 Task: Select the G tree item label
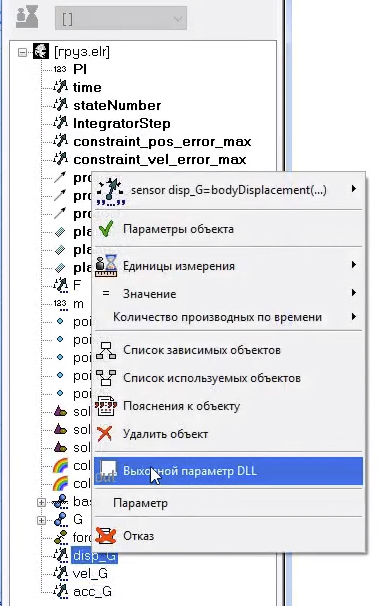point(78,519)
